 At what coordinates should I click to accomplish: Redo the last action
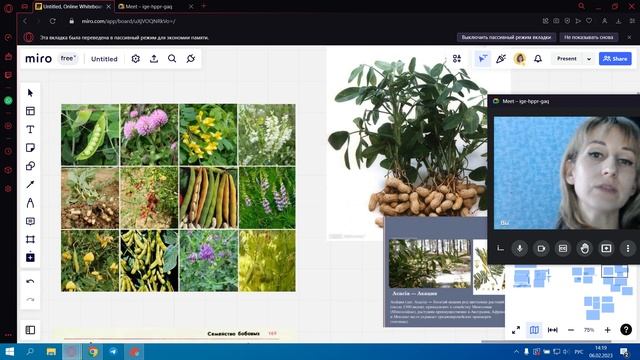tap(30, 300)
